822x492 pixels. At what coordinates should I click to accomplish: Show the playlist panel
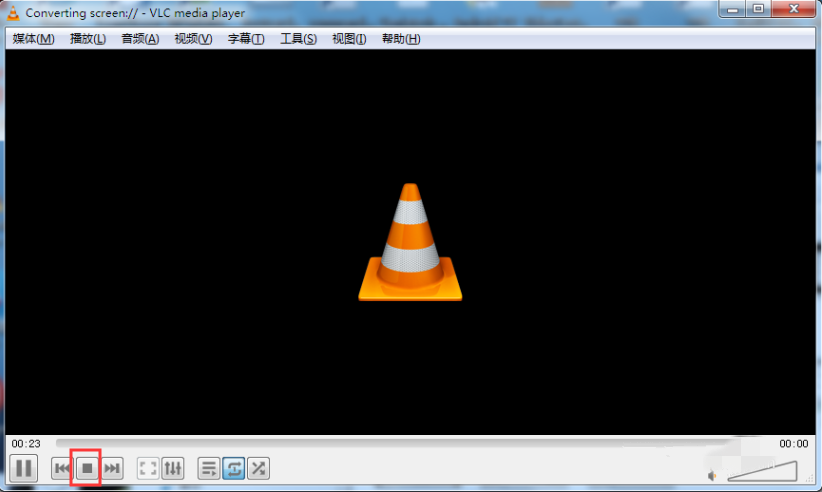(209, 468)
